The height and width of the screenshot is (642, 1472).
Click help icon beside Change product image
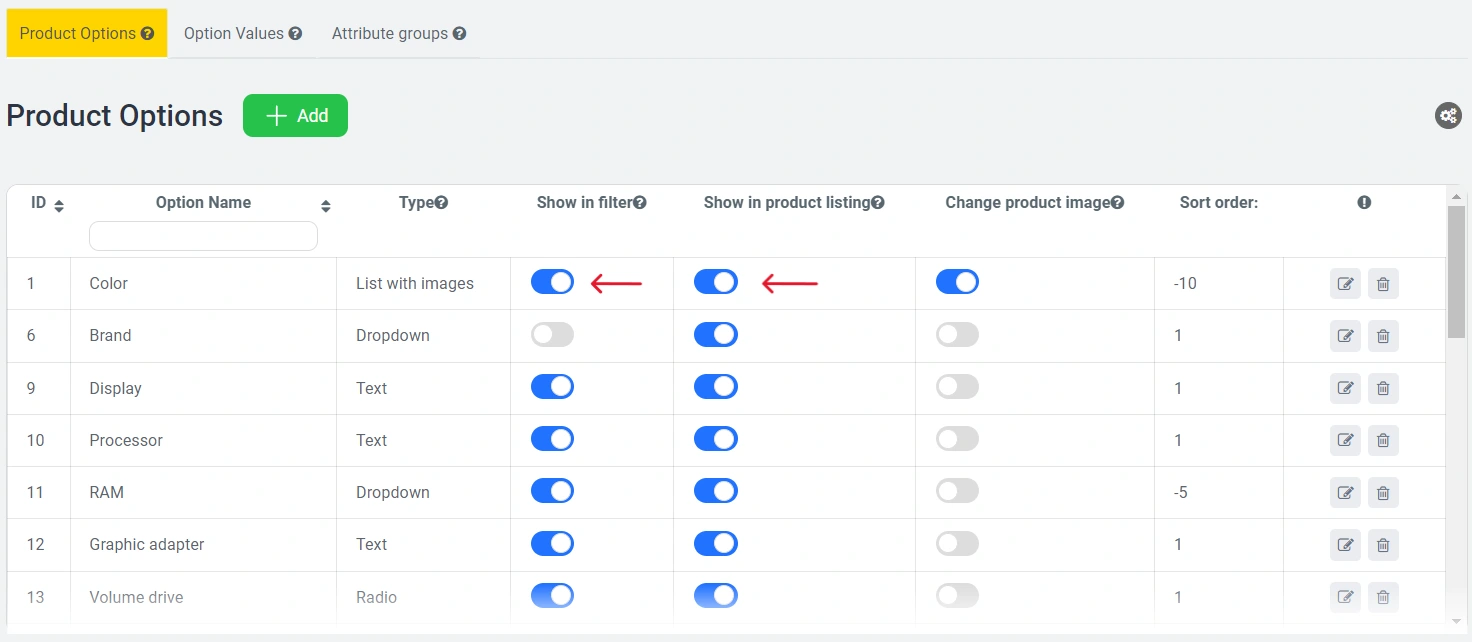pos(1118,203)
